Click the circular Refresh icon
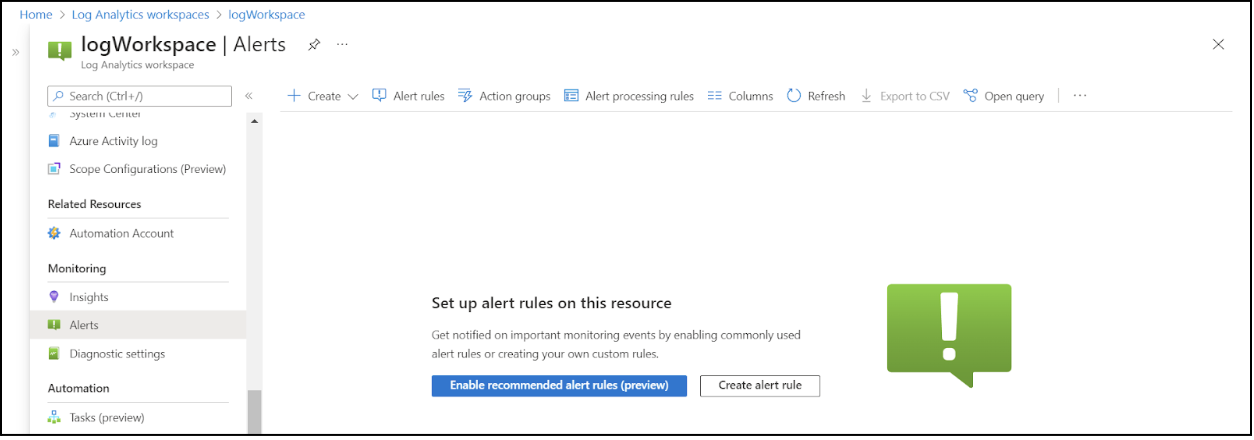Screen dimensions: 1254x440 [x=794, y=96]
